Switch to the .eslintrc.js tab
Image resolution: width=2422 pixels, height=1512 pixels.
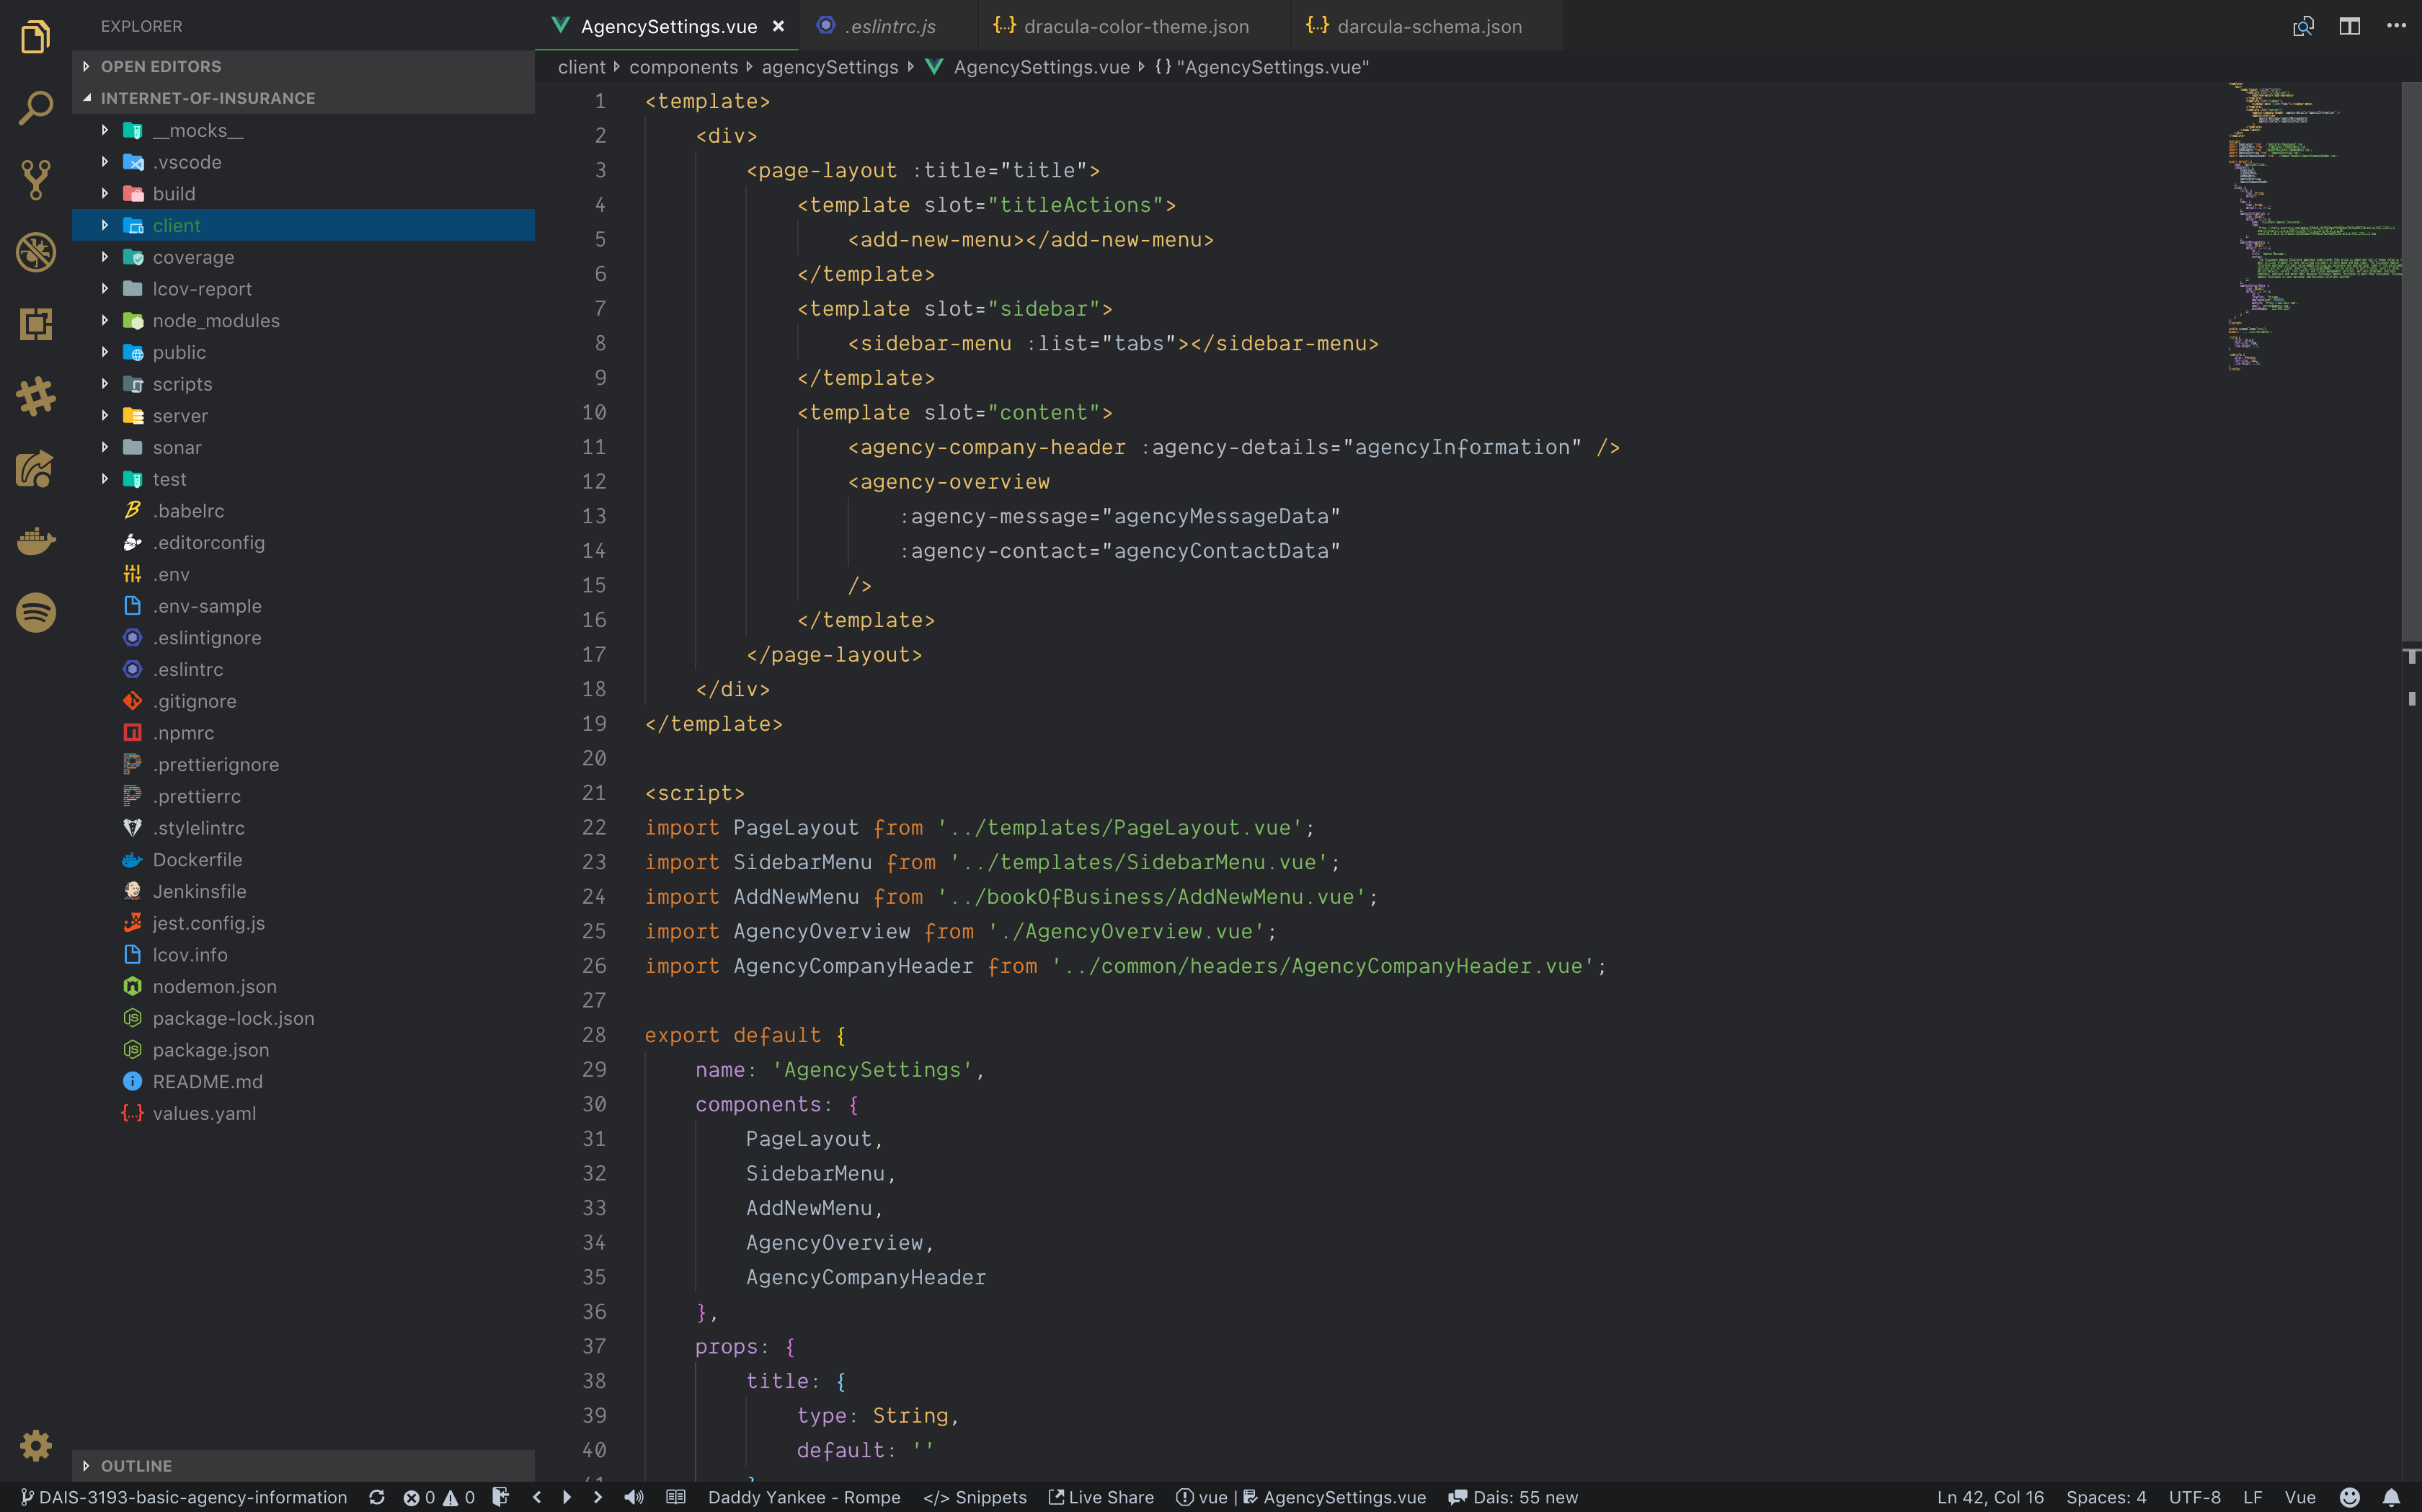coord(889,26)
